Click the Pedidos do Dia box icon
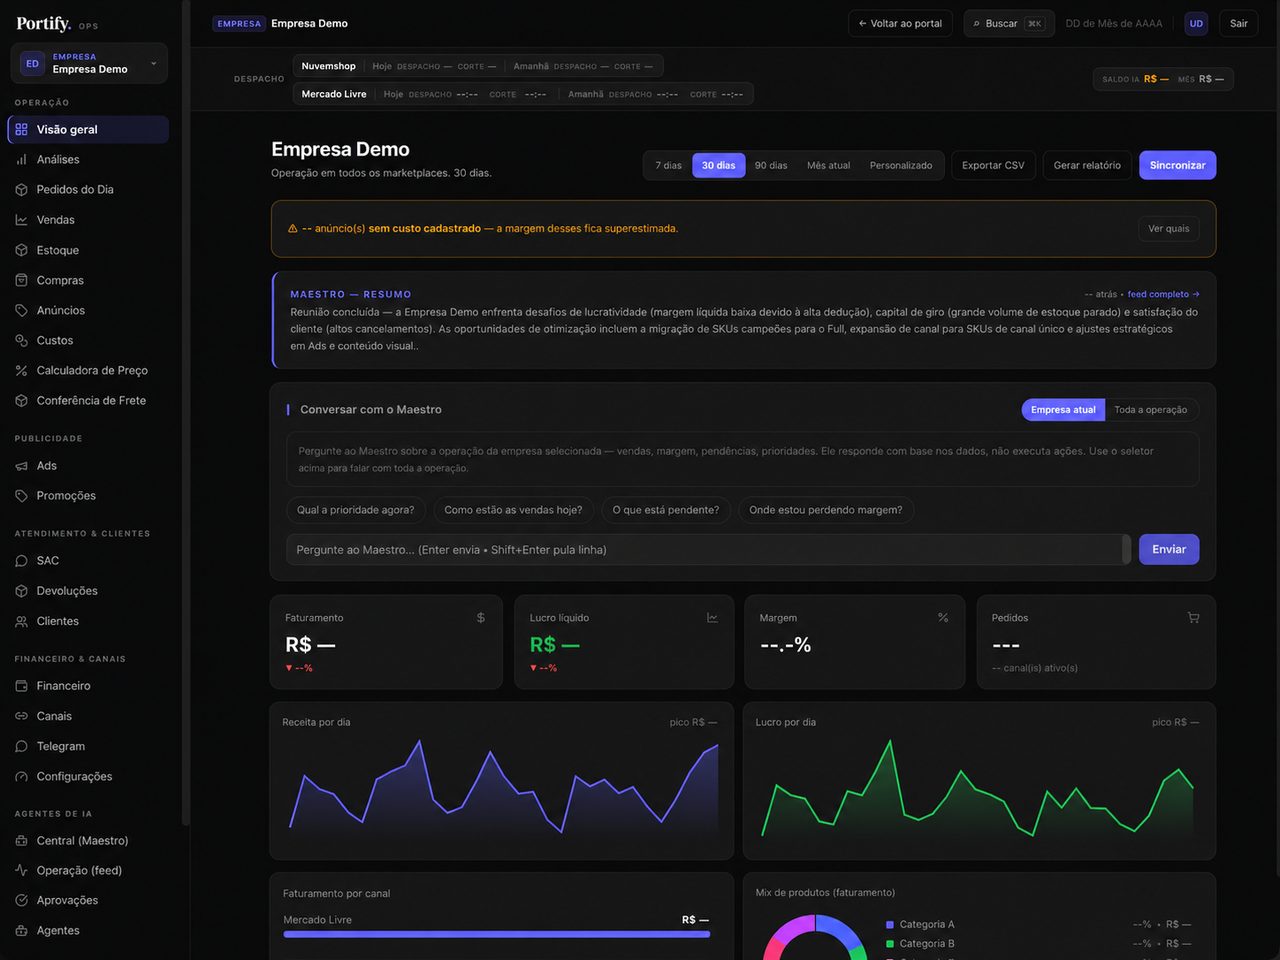1280x960 pixels. tap(21, 190)
